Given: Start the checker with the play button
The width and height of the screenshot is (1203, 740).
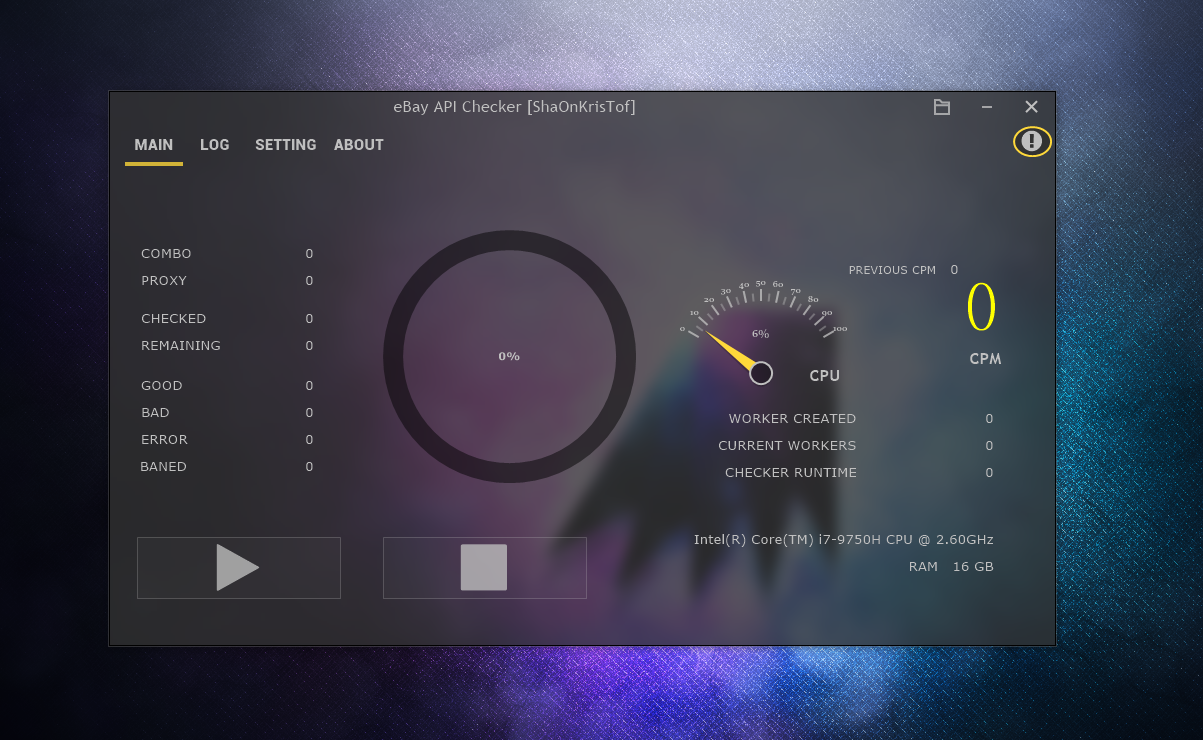Looking at the screenshot, I should 239,568.
